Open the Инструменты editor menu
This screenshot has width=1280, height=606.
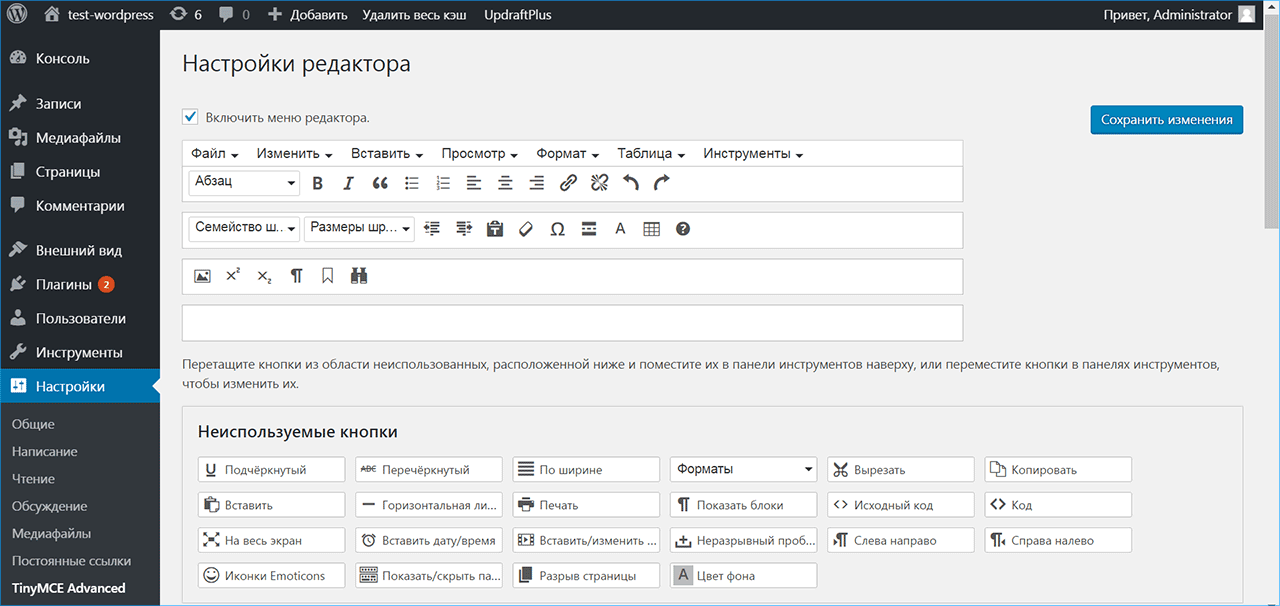pyautogui.click(x=753, y=154)
